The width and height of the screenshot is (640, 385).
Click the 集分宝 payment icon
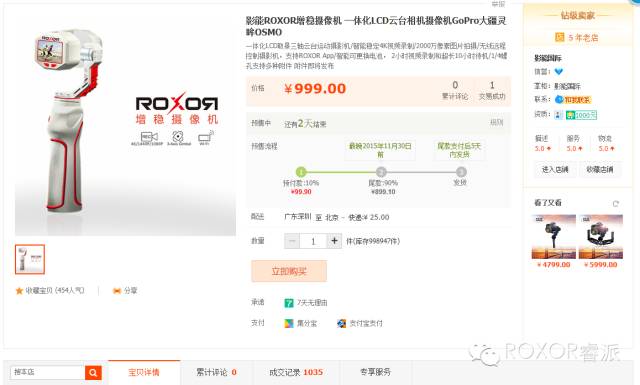(289, 323)
